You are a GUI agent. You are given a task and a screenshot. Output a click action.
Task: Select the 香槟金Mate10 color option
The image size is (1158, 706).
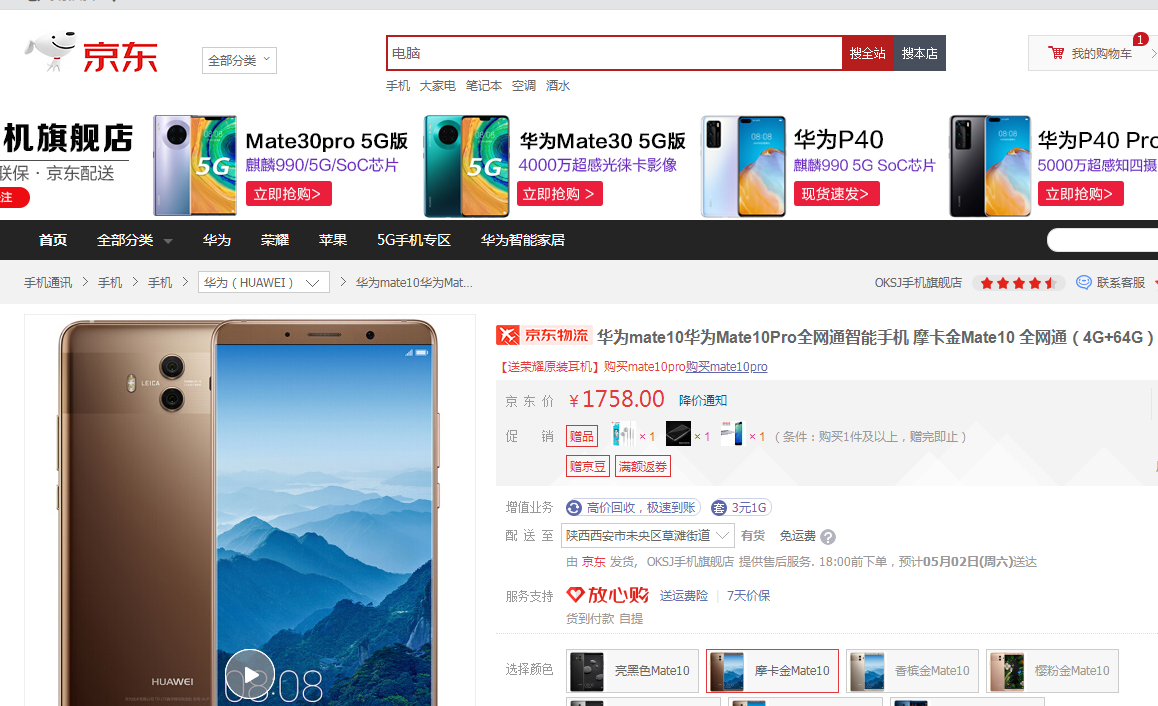pos(912,671)
